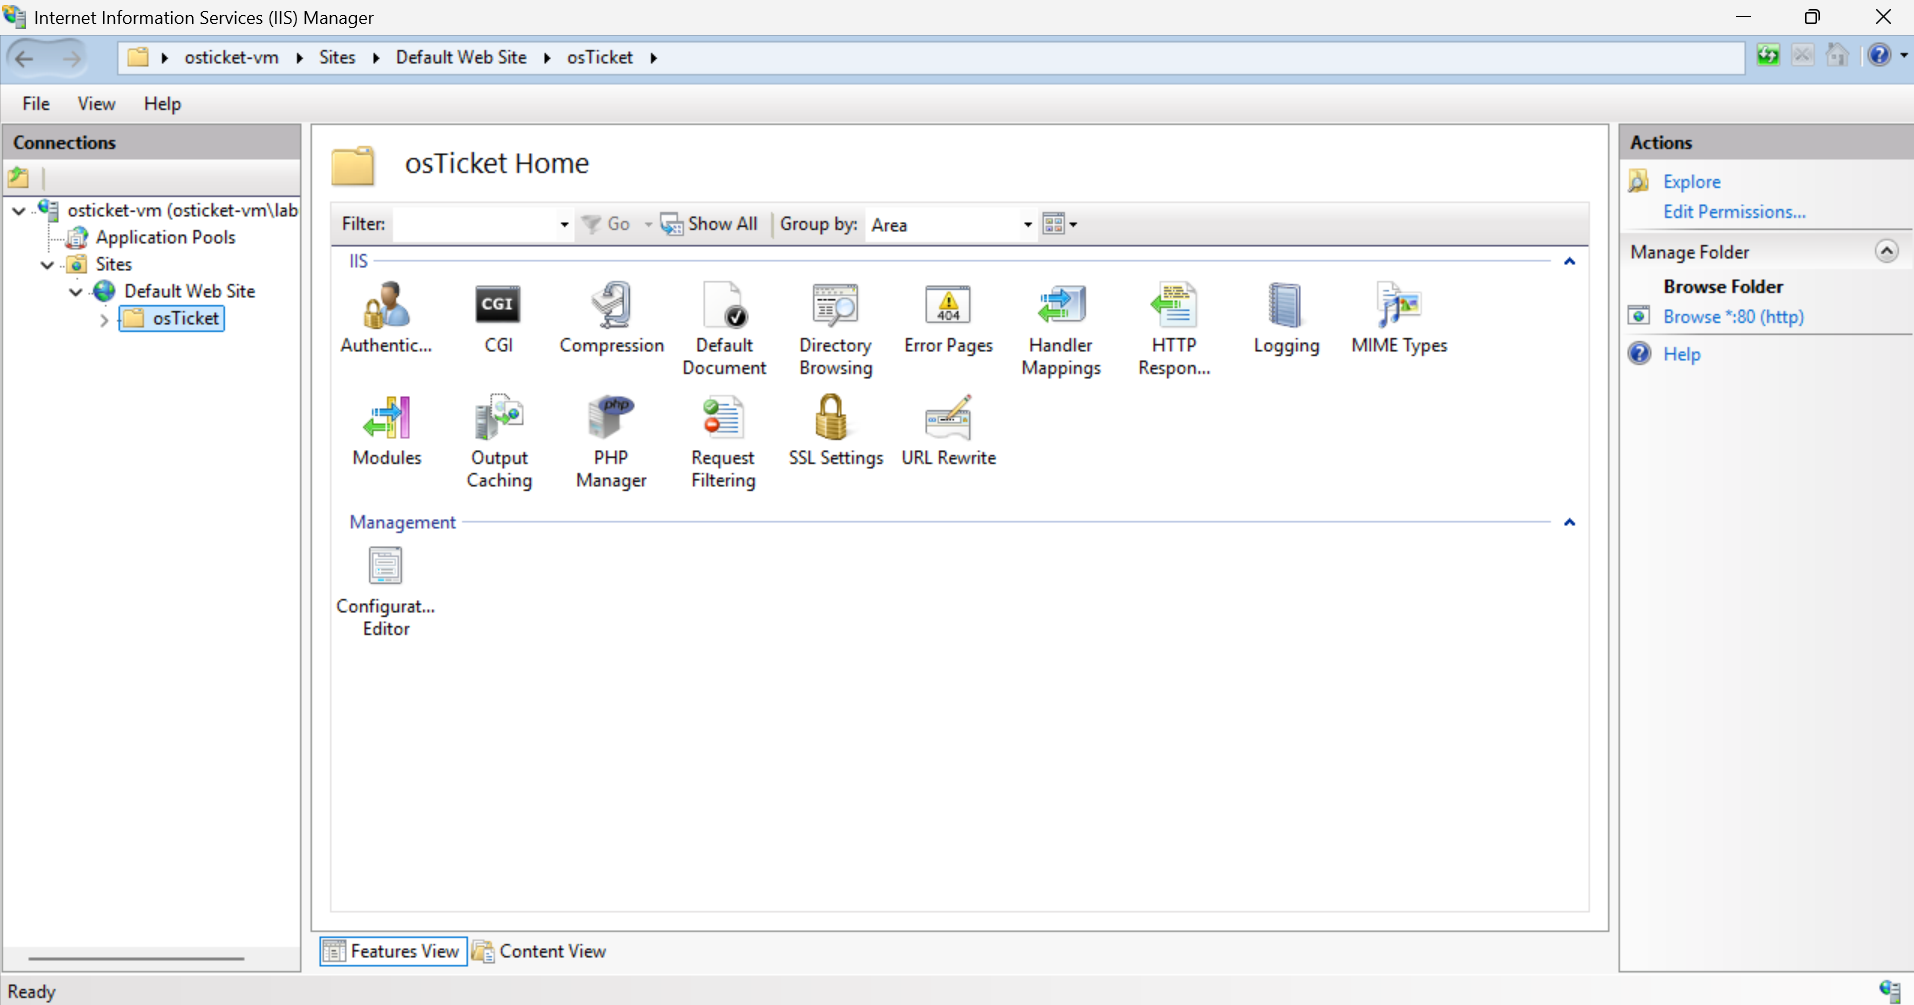Open the Filter dropdown arrow

(564, 225)
